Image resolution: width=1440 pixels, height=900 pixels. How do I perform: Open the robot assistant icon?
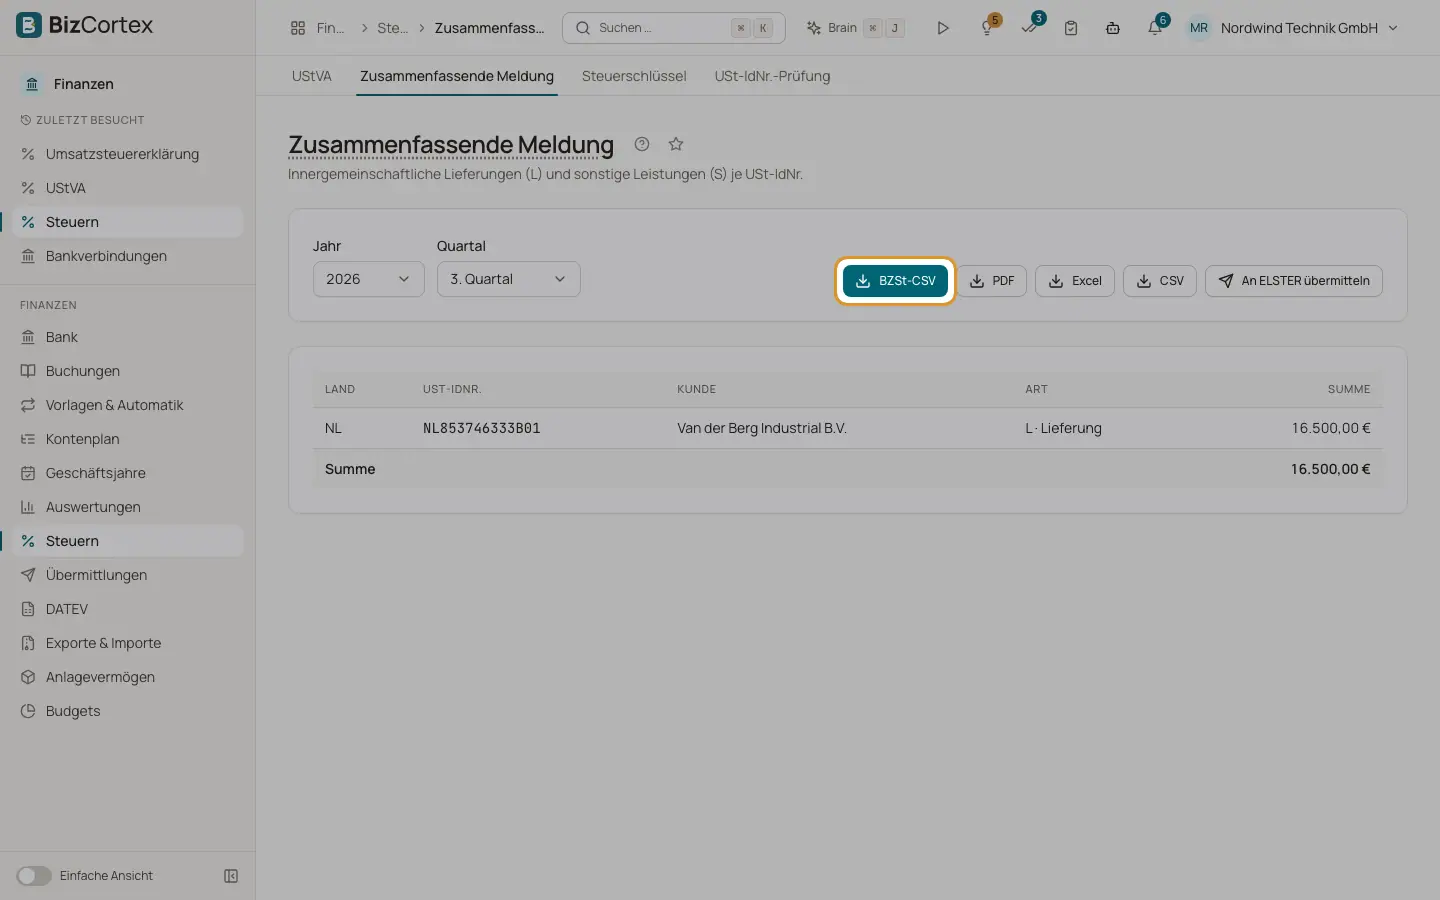tap(1113, 28)
